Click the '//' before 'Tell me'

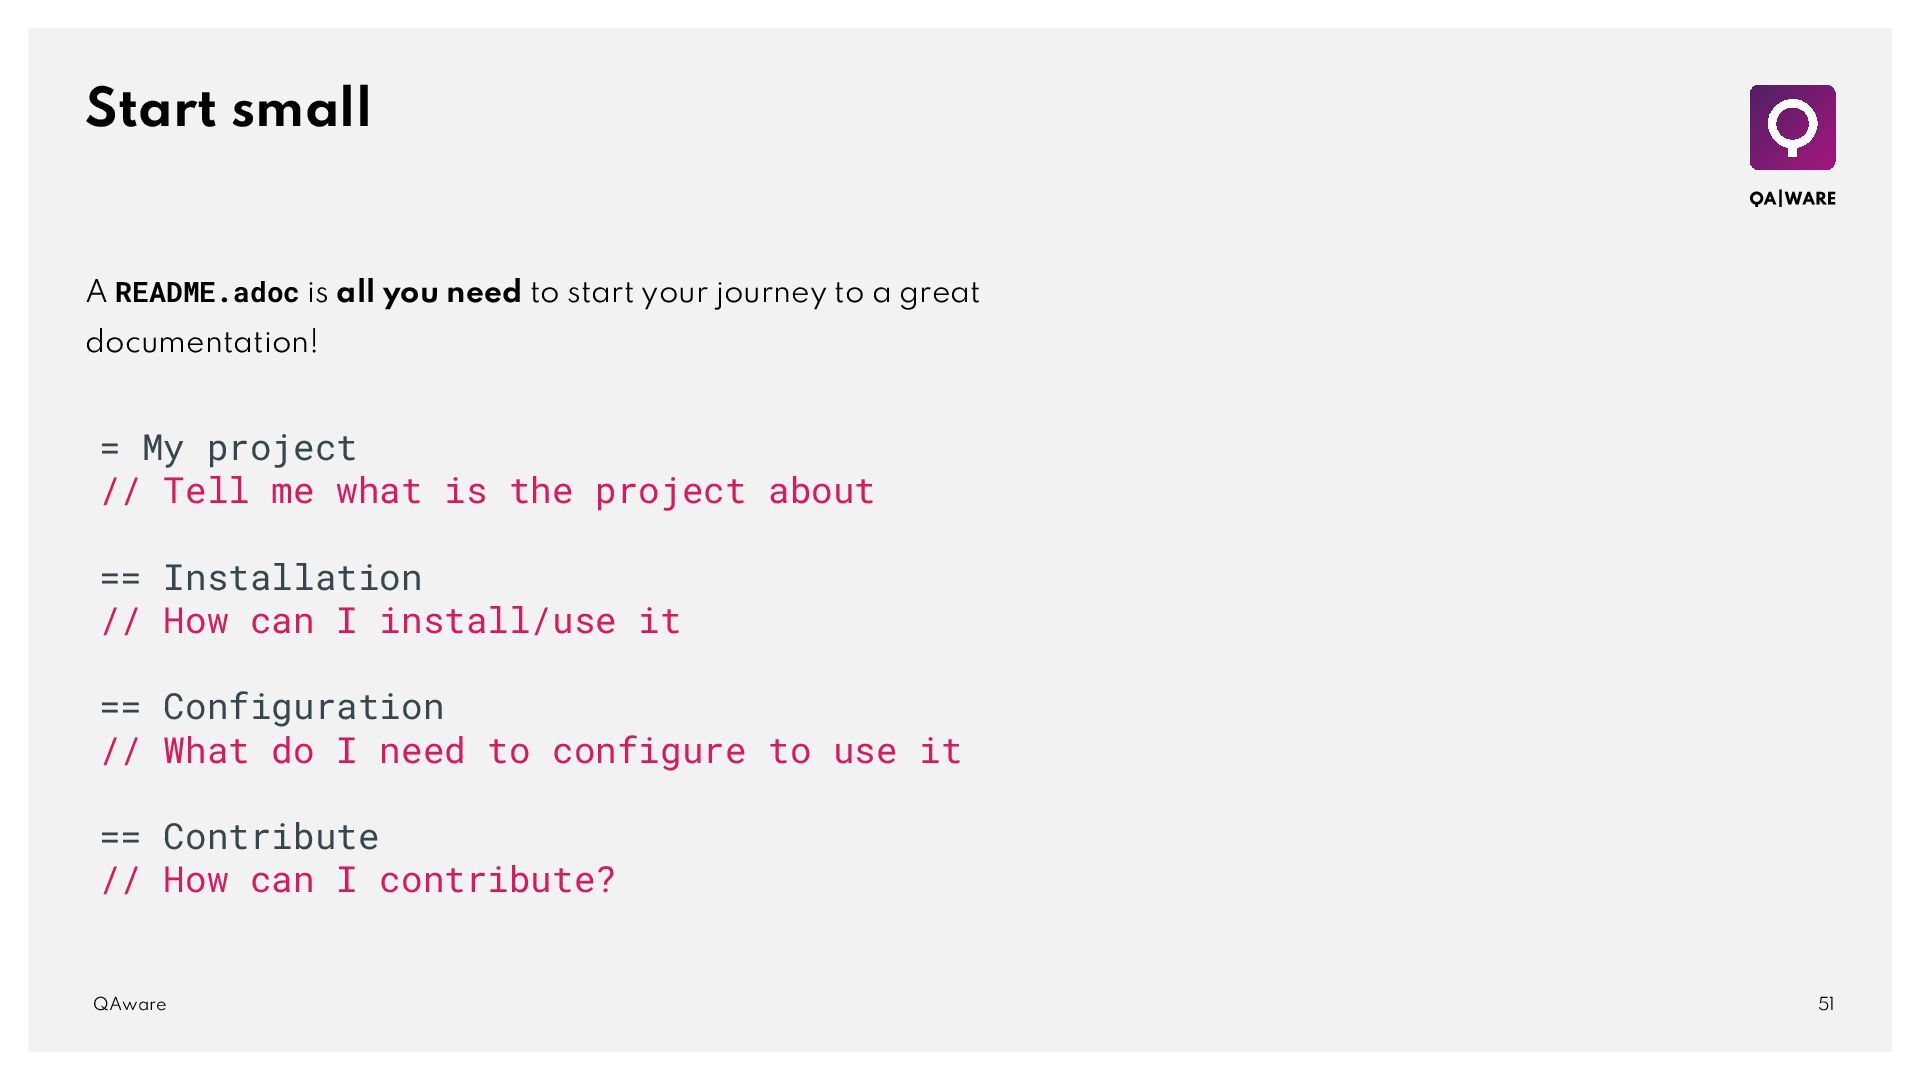[120, 491]
